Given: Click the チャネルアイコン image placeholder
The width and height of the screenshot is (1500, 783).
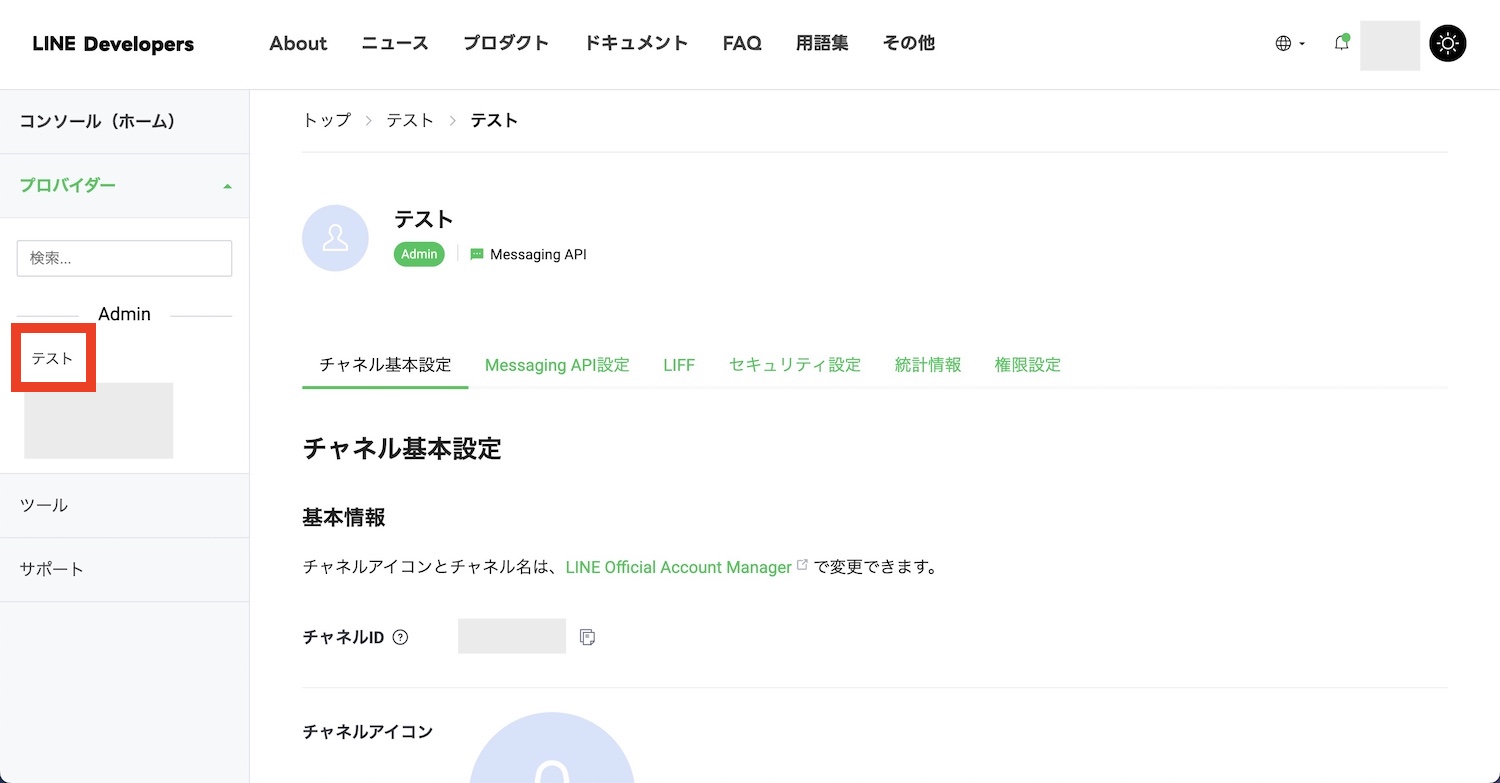Looking at the screenshot, I should [x=552, y=748].
